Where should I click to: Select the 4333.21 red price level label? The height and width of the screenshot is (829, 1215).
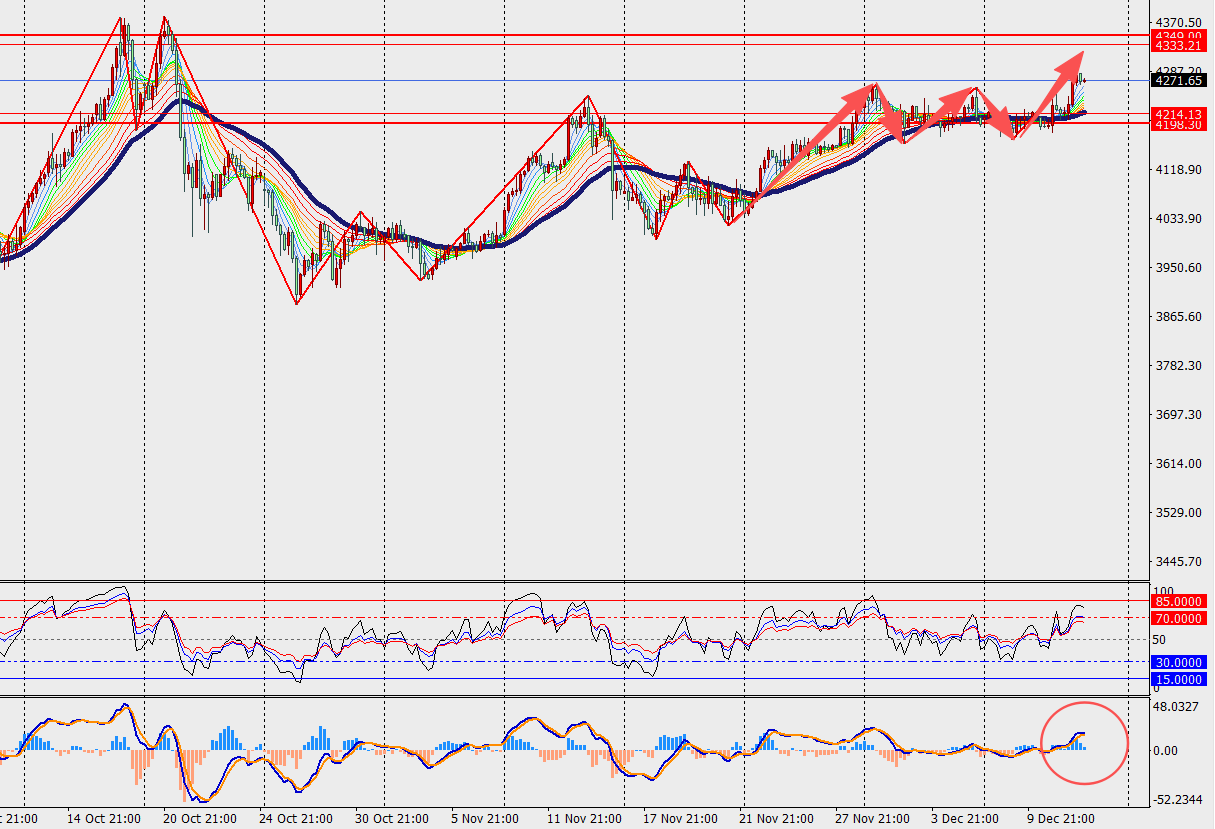1179,46
